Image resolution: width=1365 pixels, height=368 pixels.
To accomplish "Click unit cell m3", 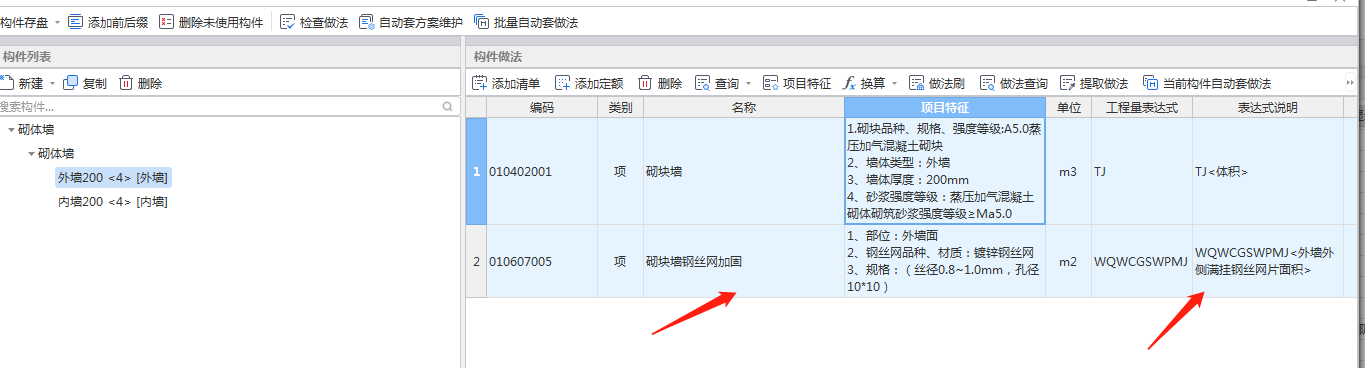I will [1069, 171].
